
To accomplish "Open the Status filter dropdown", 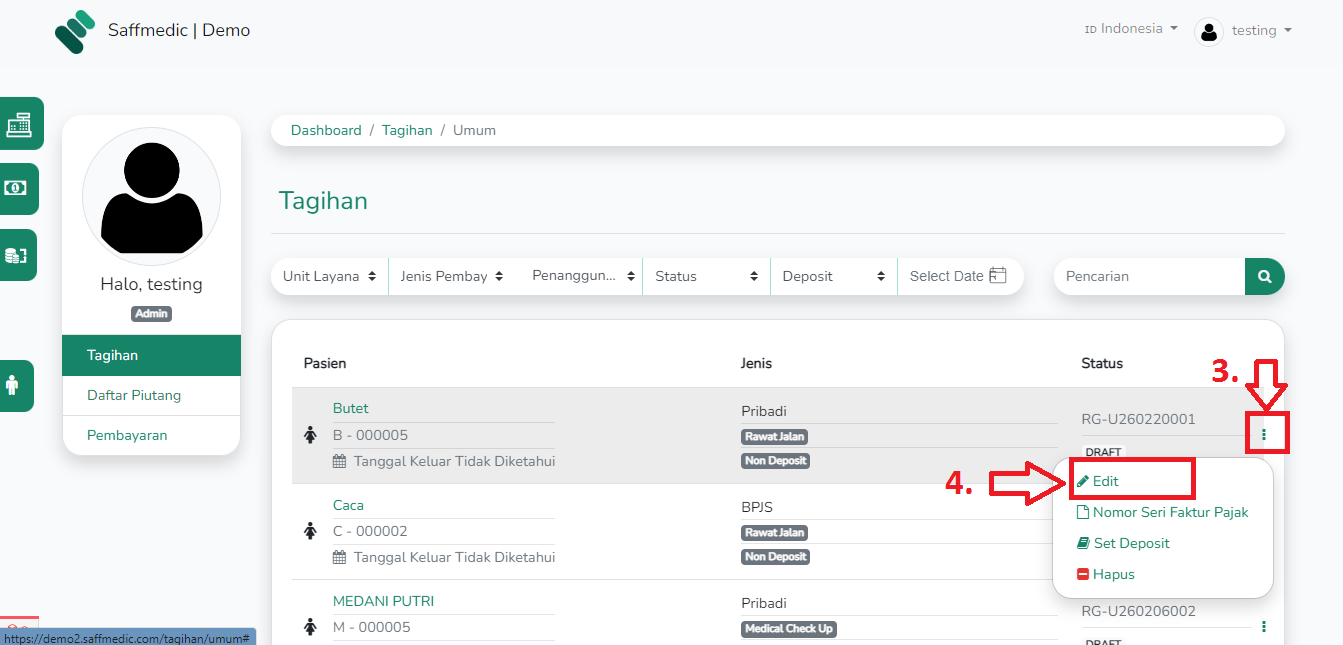I will [706, 276].
